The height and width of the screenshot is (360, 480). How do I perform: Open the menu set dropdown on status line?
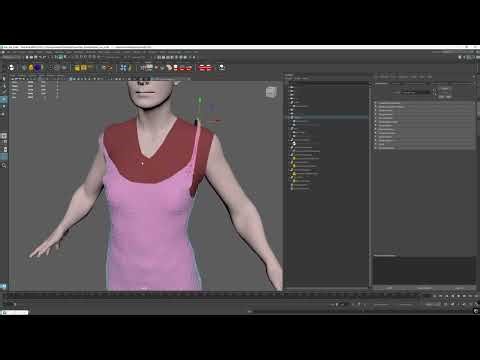[x=12, y=57]
